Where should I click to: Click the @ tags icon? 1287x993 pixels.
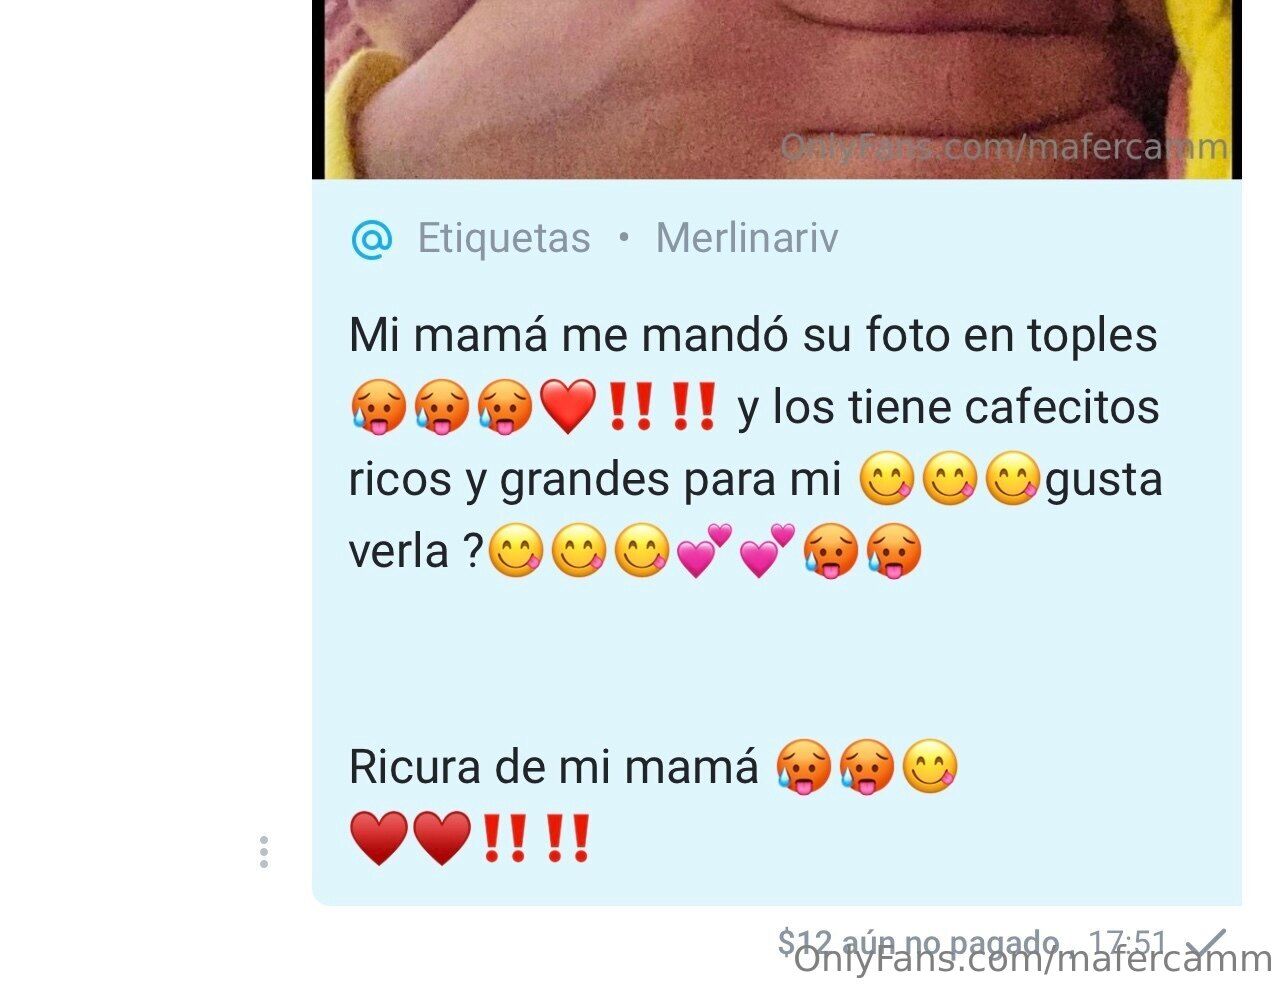click(x=372, y=239)
